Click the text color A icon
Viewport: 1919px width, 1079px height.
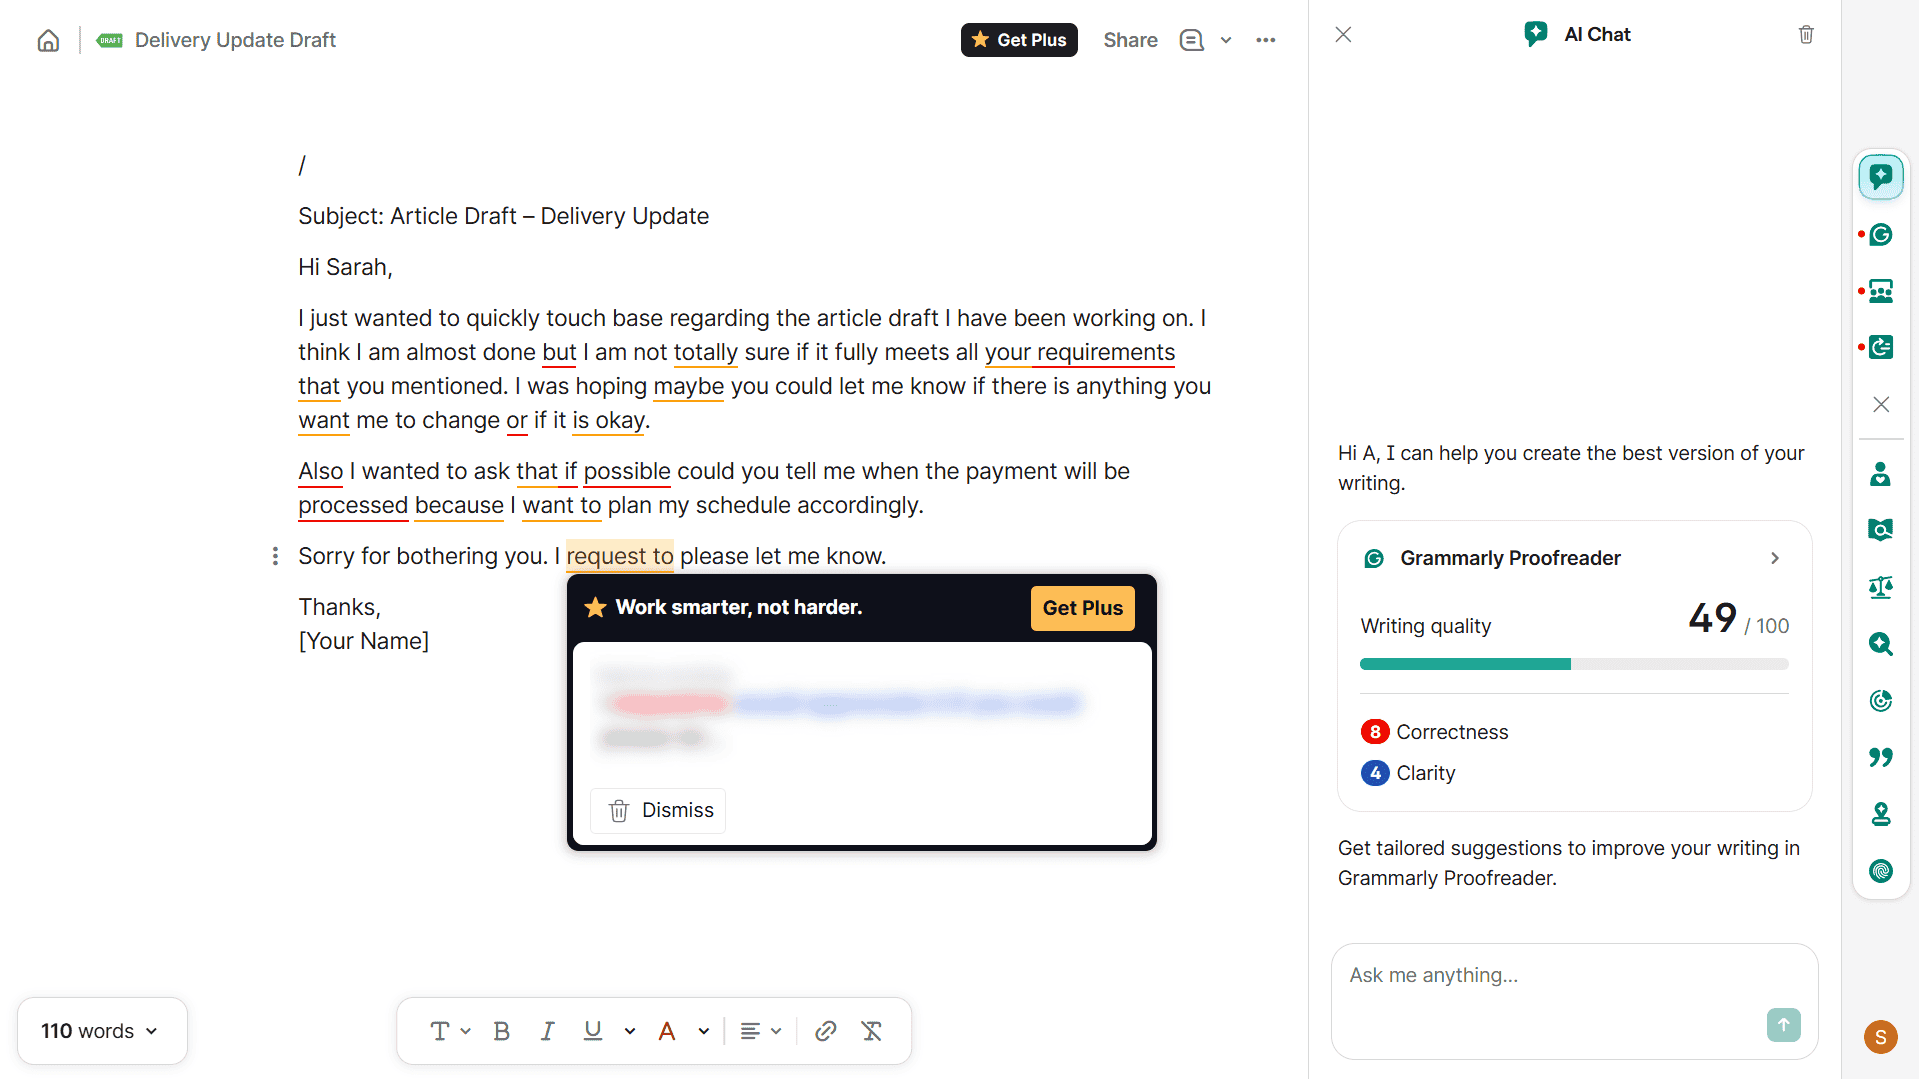(x=667, y=1031)
